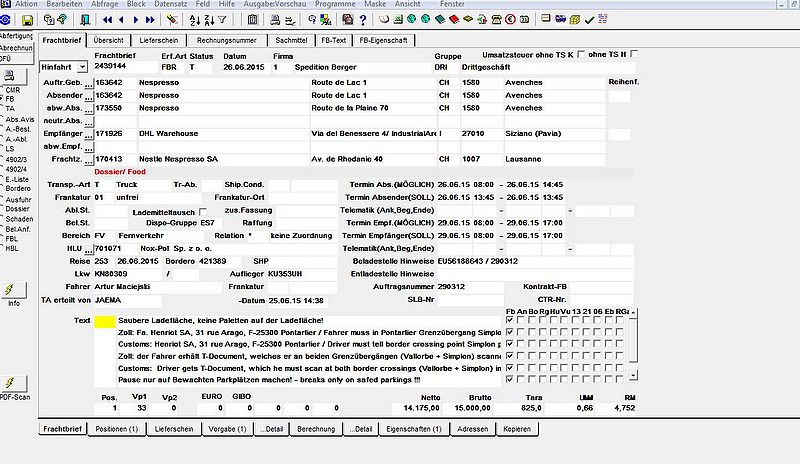Click the clipboard icon in toolbar
The width and height of the screenshot is (800, 464).
tap(252, 20)
